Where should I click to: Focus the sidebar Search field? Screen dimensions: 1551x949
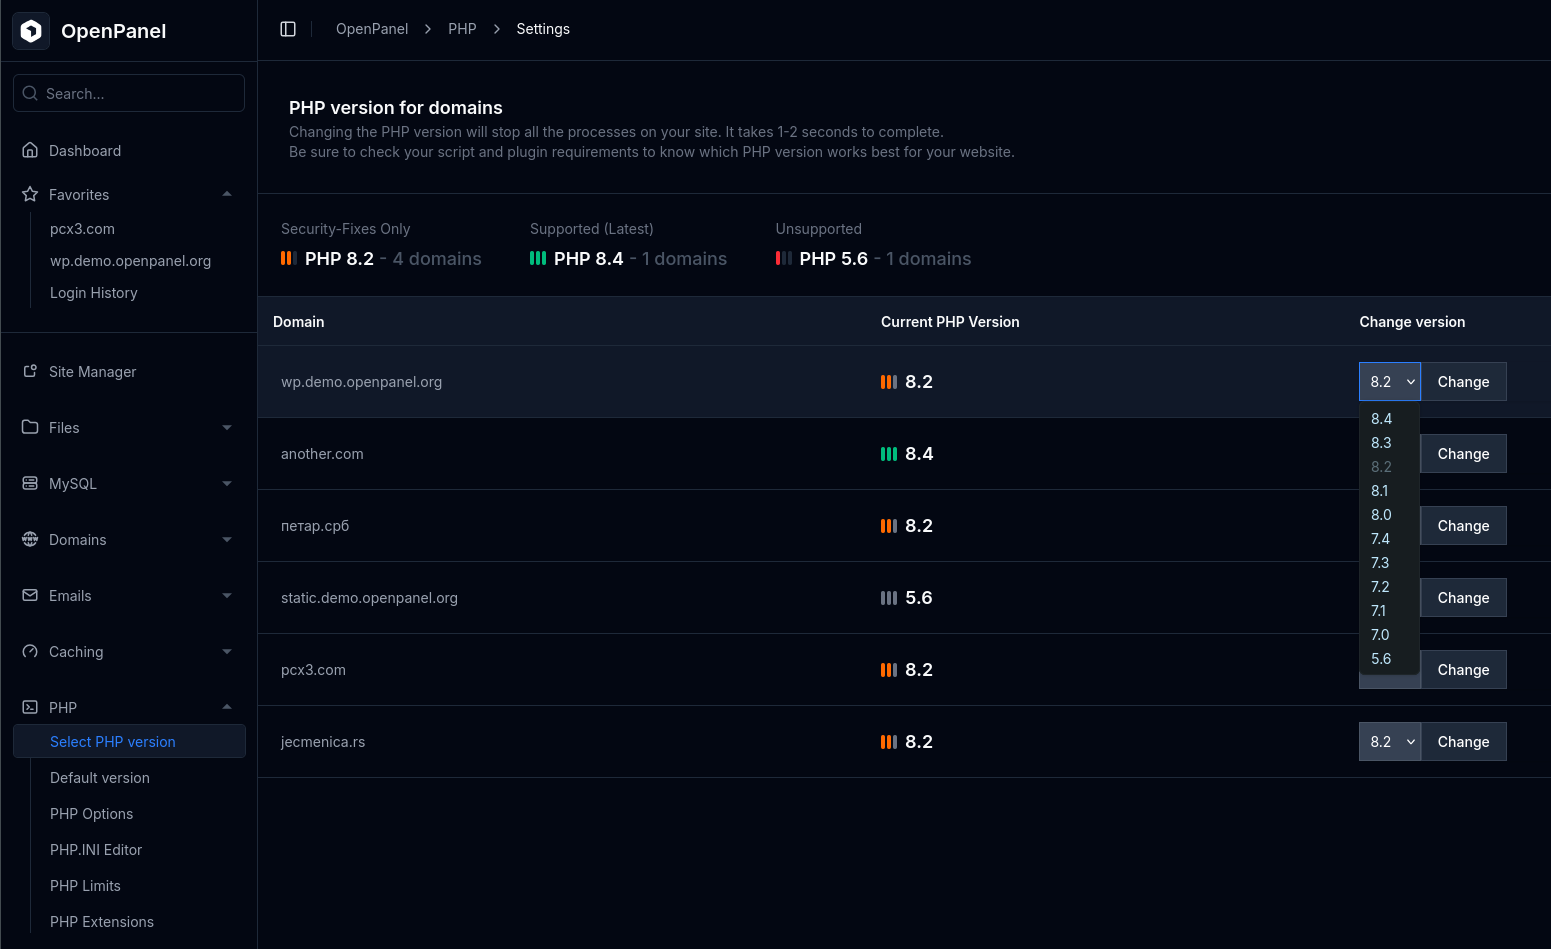[x=129, y=93]
